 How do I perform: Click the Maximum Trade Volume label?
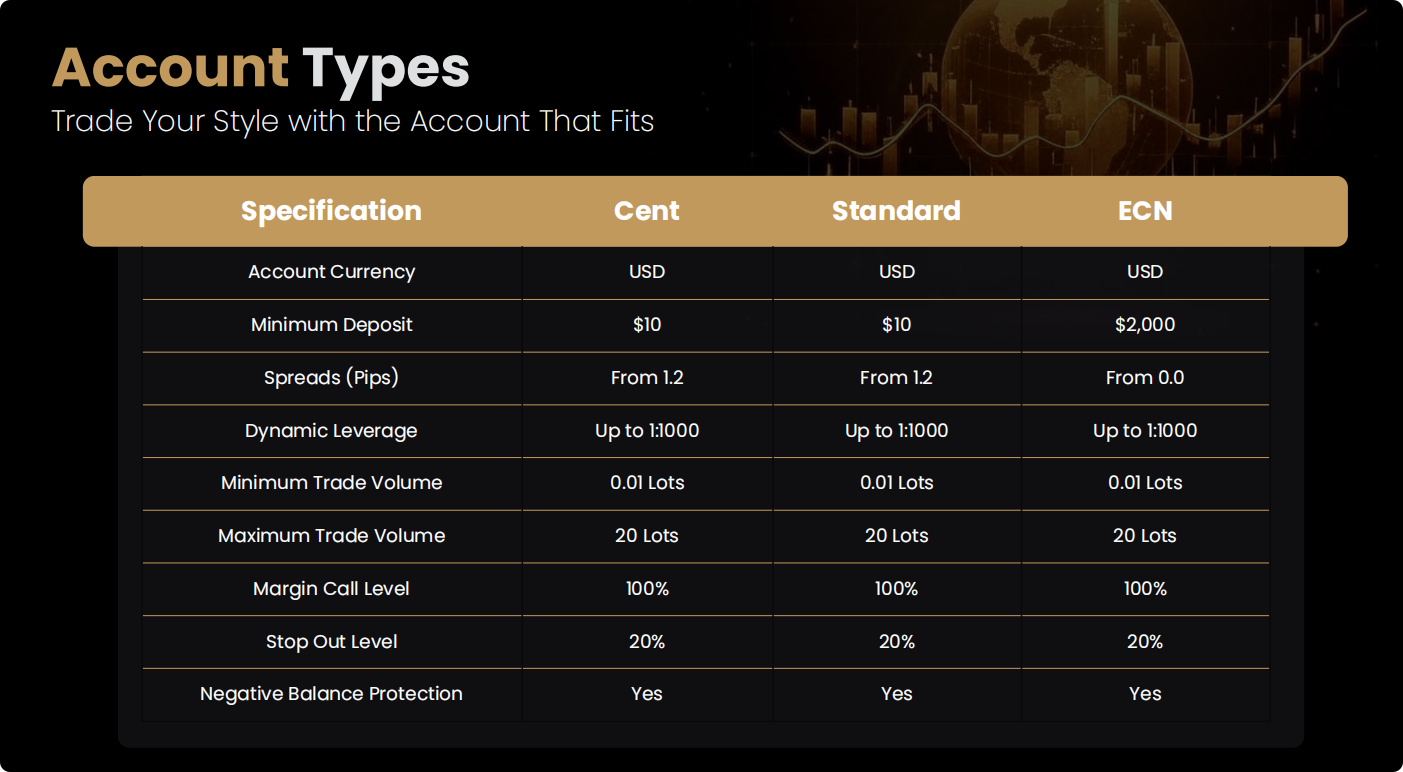pos(331,536)
